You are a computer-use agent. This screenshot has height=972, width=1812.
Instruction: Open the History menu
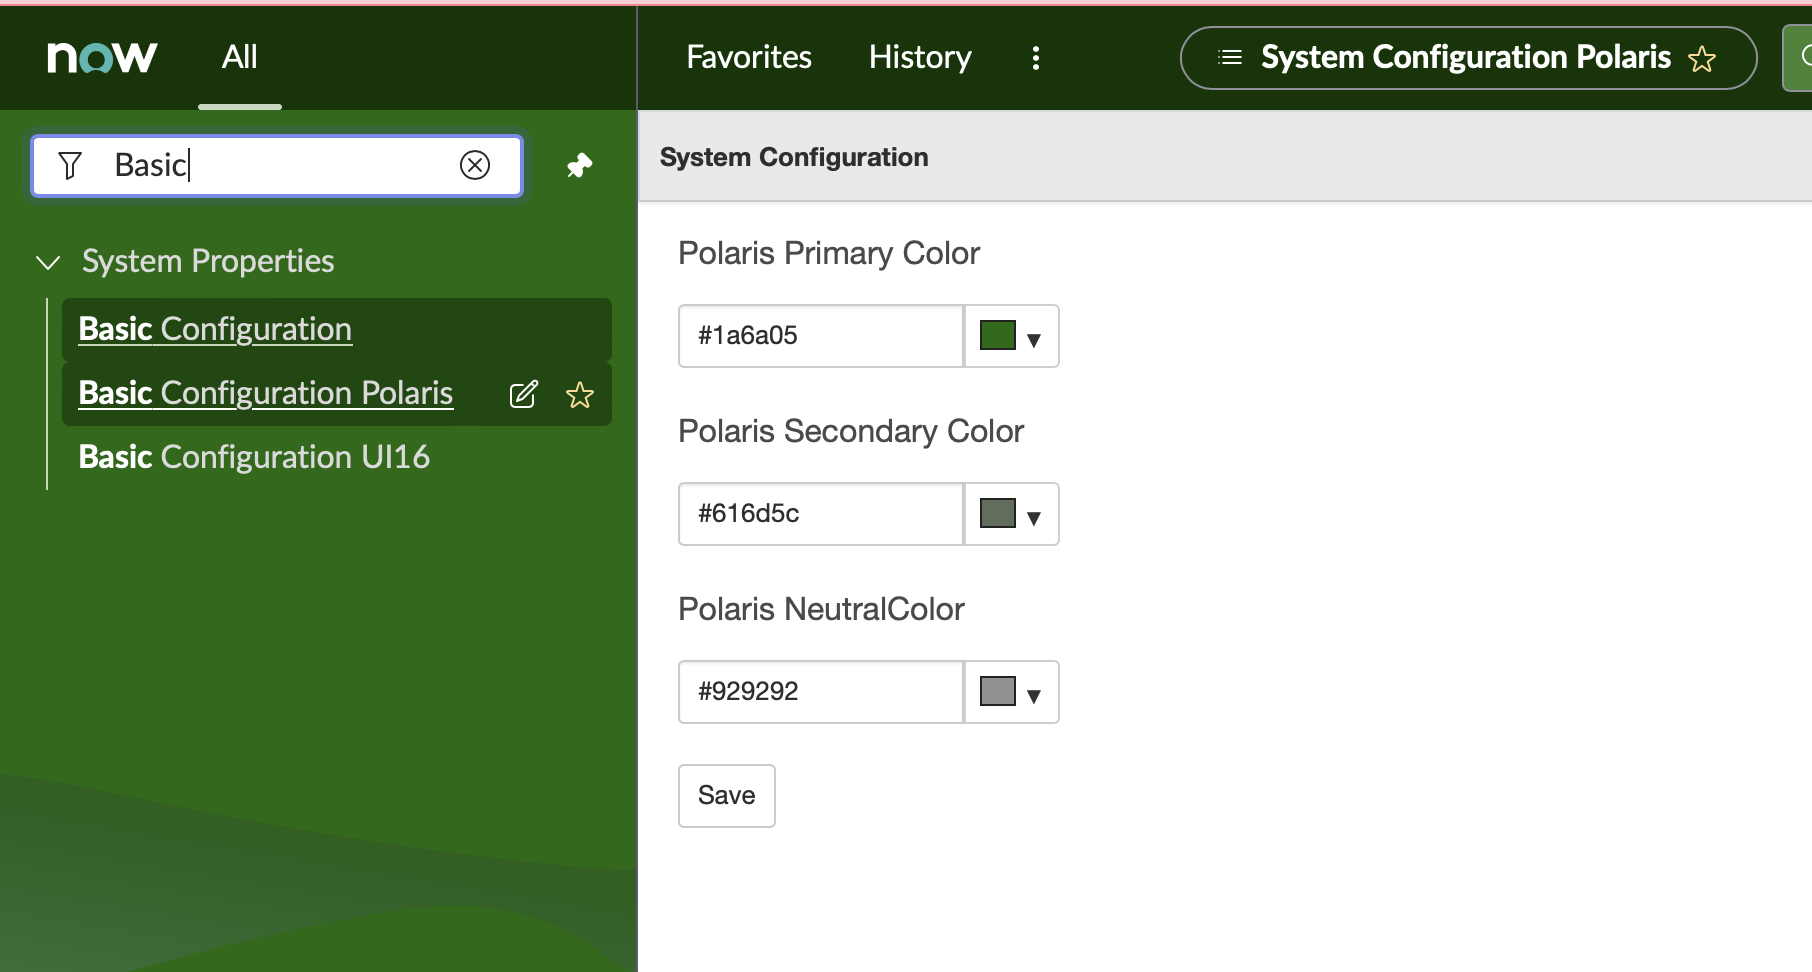919,57
